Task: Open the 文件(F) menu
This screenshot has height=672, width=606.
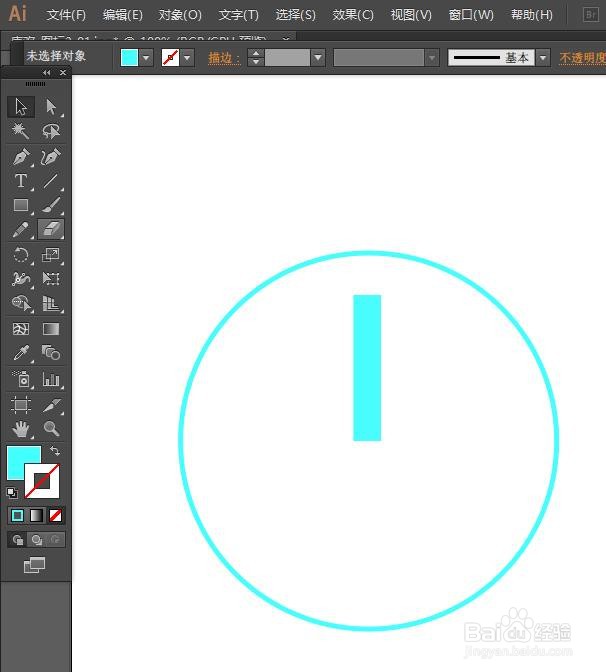Action: tap(66, 15)
